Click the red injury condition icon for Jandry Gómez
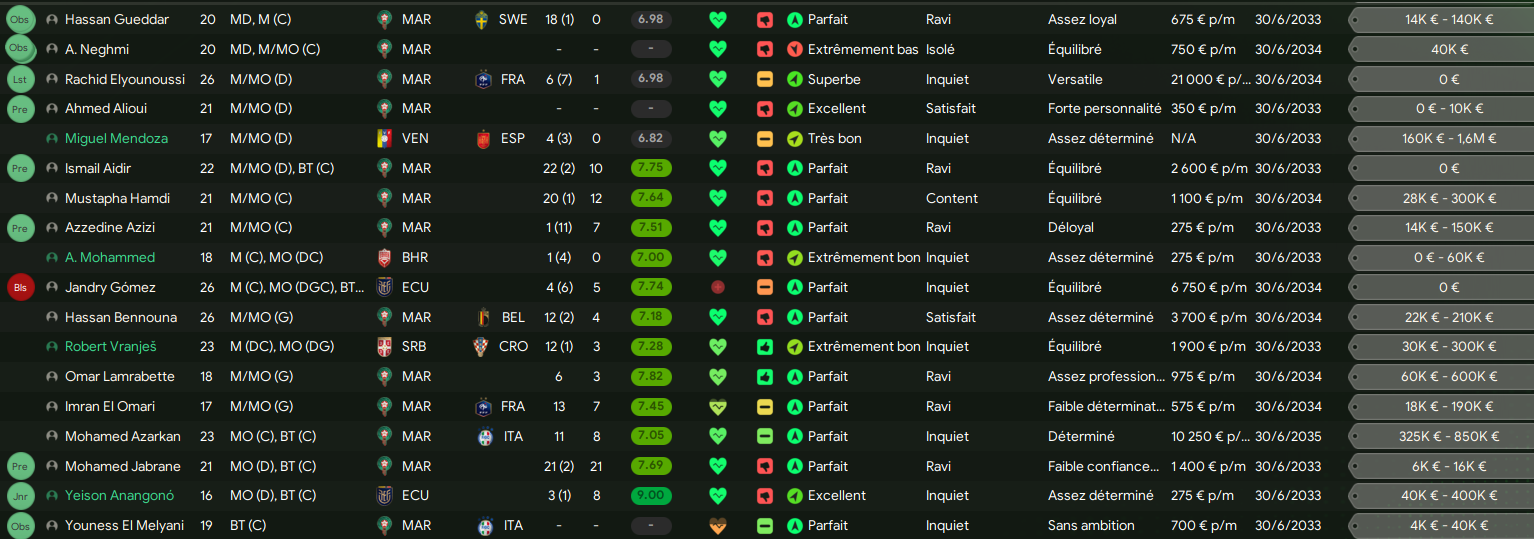The image size is (1534, 539). pos(717,288)
